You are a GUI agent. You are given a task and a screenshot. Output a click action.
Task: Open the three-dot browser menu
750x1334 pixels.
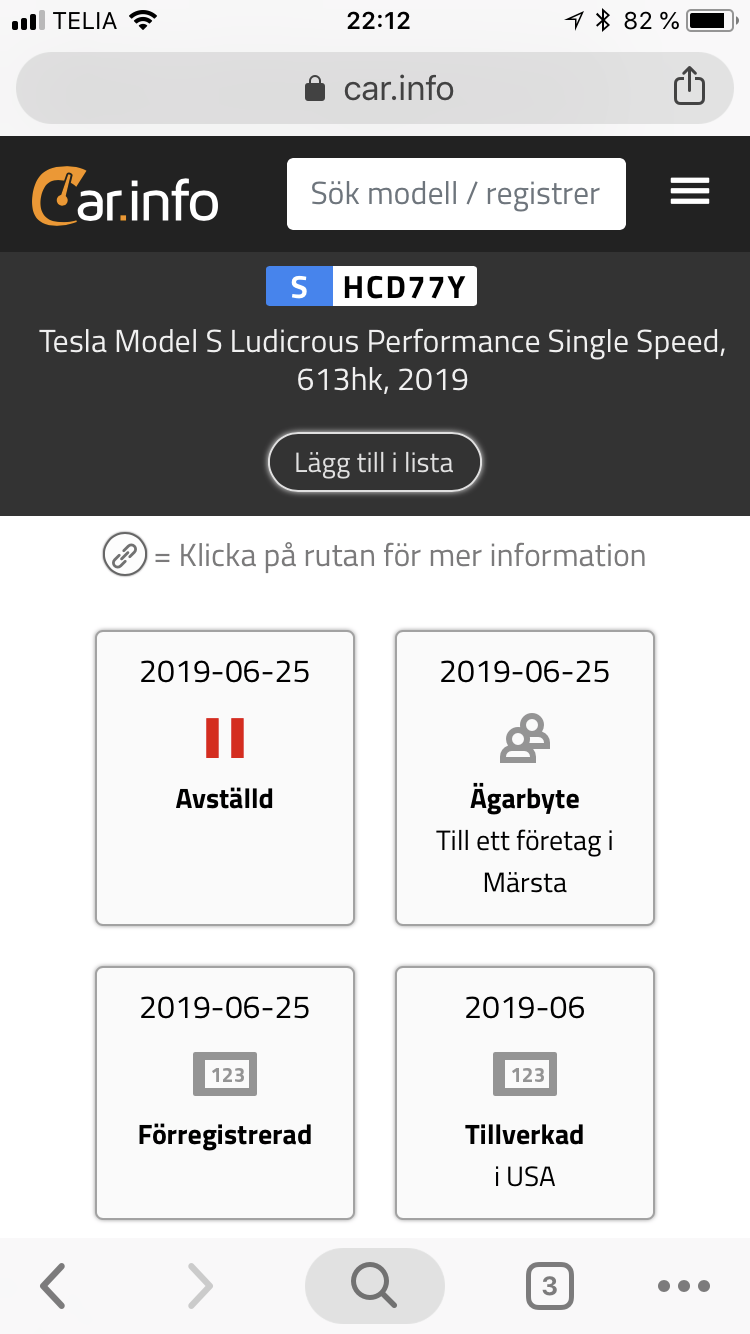684,1286
